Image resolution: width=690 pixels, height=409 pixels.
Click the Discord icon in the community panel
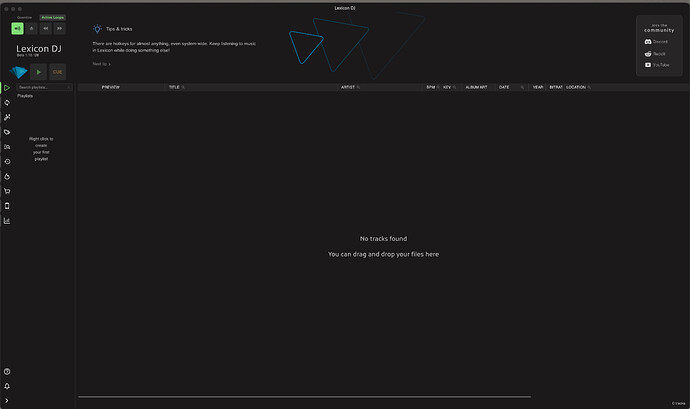click(648, 41)
